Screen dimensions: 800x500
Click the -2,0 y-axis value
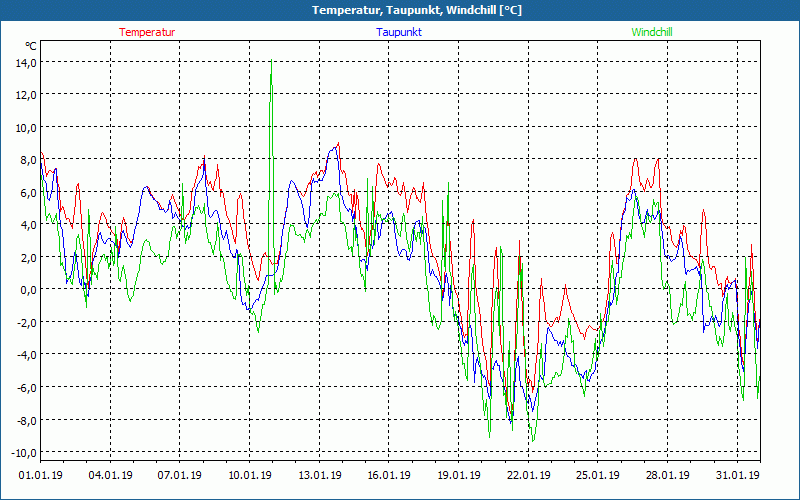(27, 322)
